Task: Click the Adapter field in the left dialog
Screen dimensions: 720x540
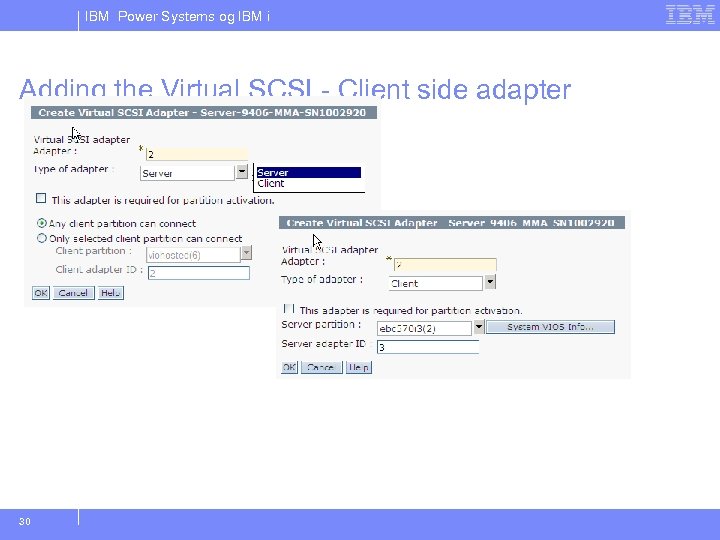Action: coord(197,154)
